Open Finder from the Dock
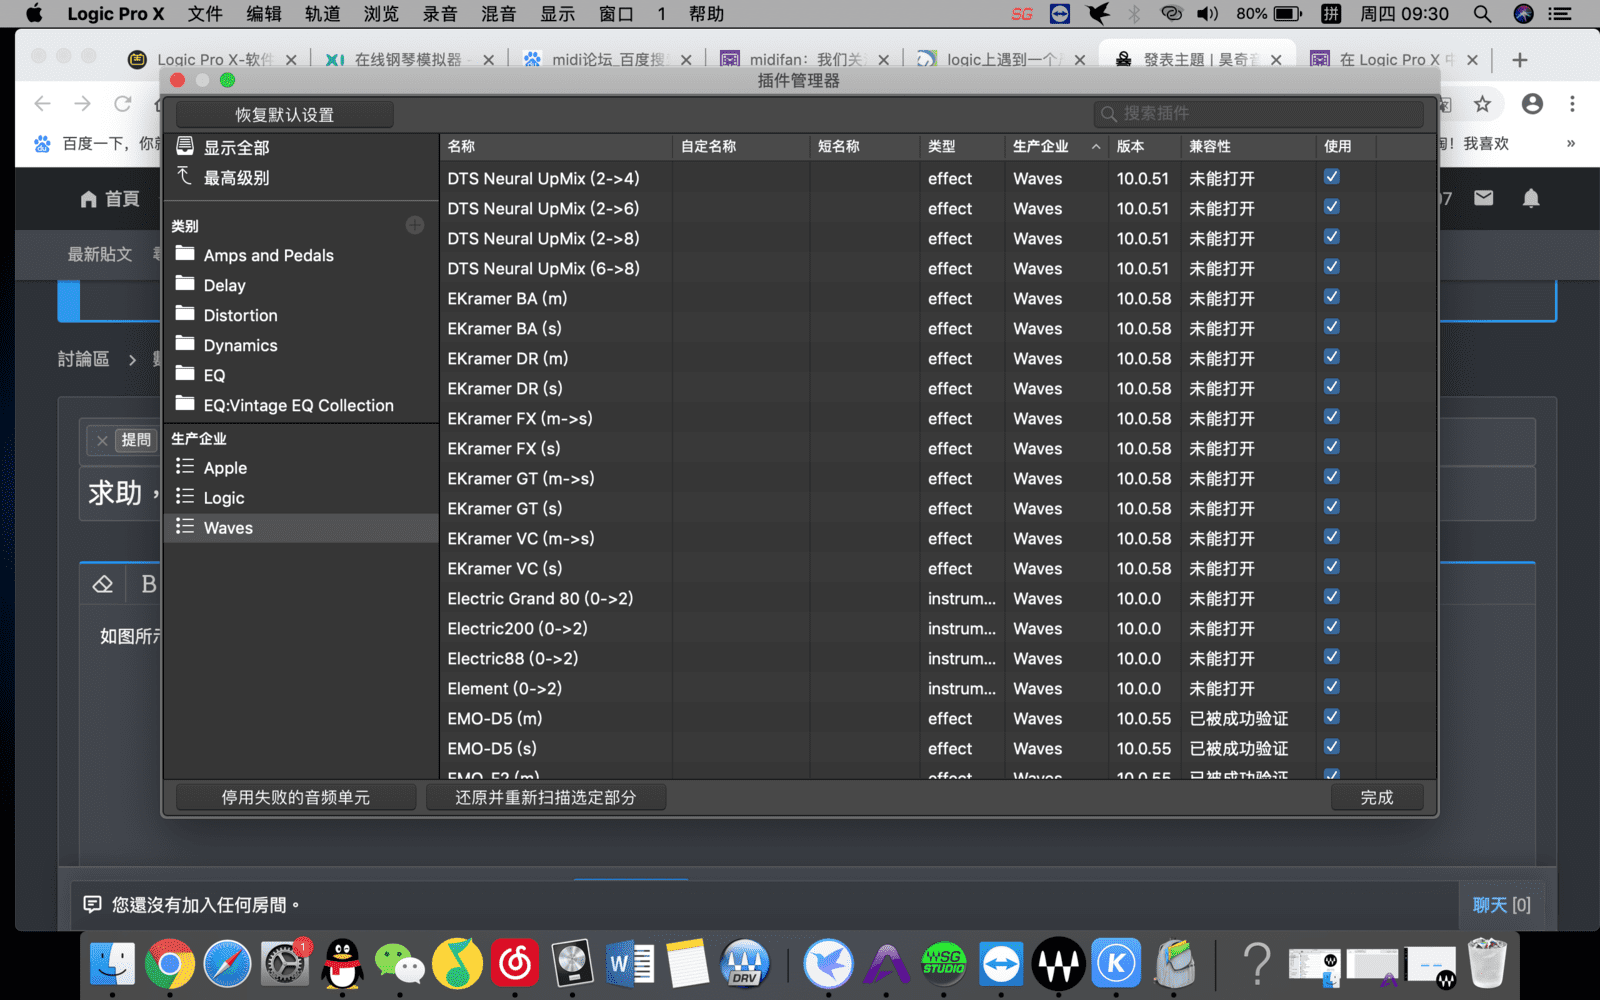Screen dimensions: 1600x1000 (x=112, y=964)
